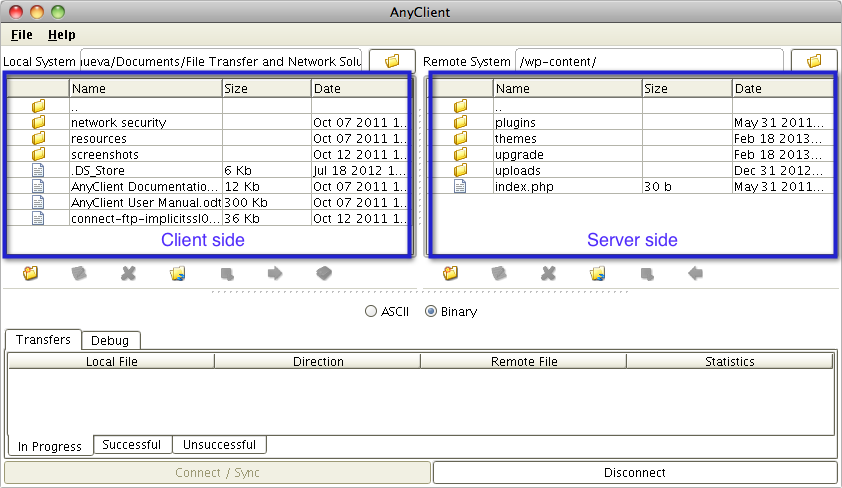Click the local rename pencil toolbar icon

79,273
